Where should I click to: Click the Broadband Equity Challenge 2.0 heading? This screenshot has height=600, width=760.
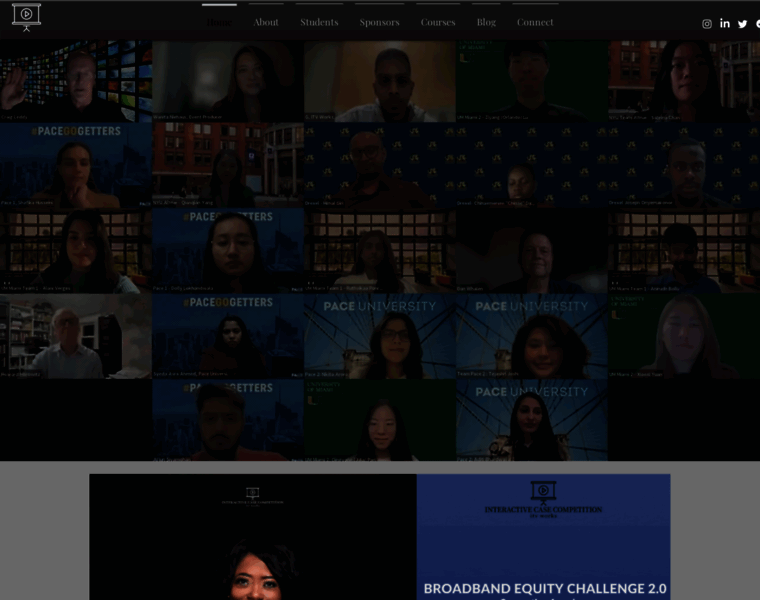coord(545,588)
